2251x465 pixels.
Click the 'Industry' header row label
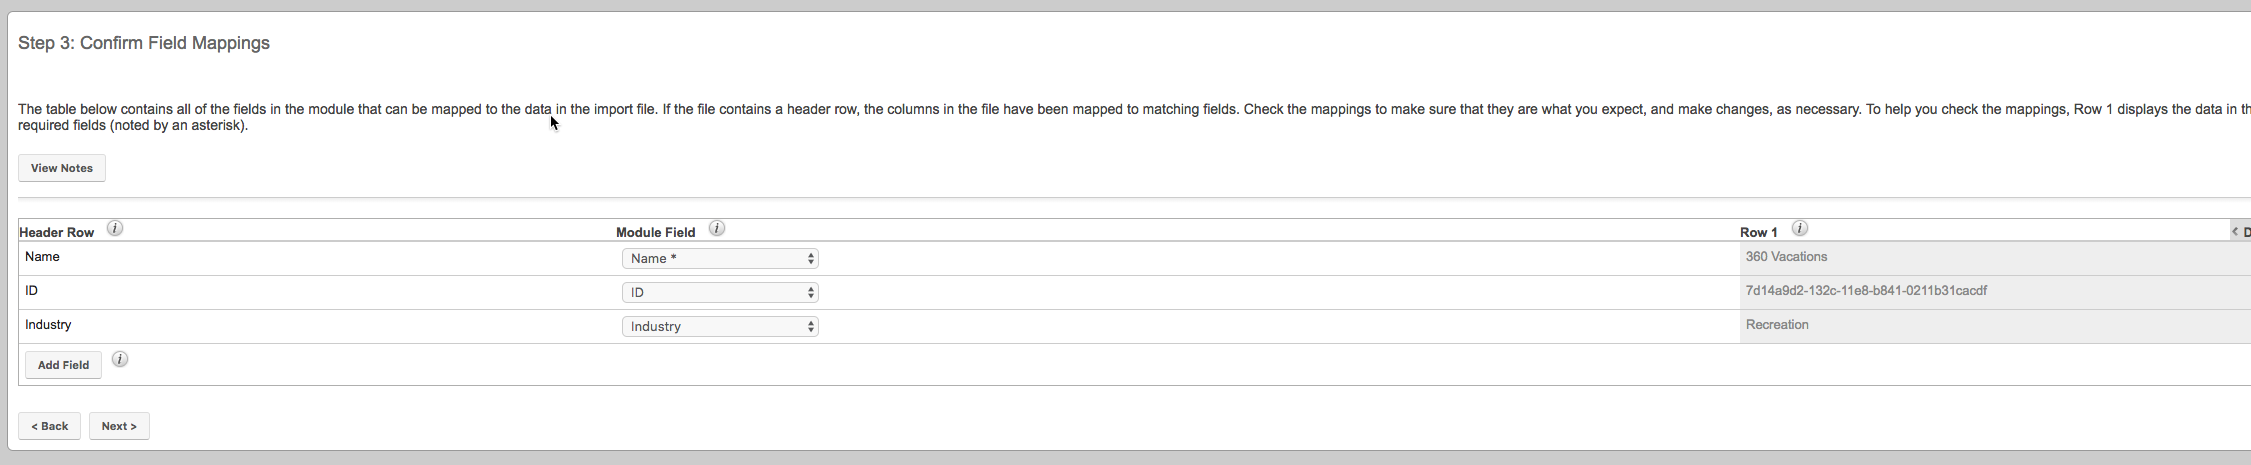[48, 325]
